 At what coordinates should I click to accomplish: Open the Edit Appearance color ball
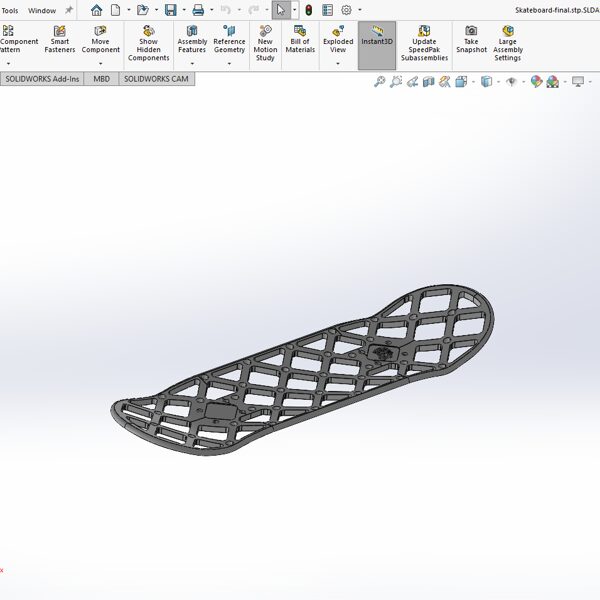[x=536, y=82]
